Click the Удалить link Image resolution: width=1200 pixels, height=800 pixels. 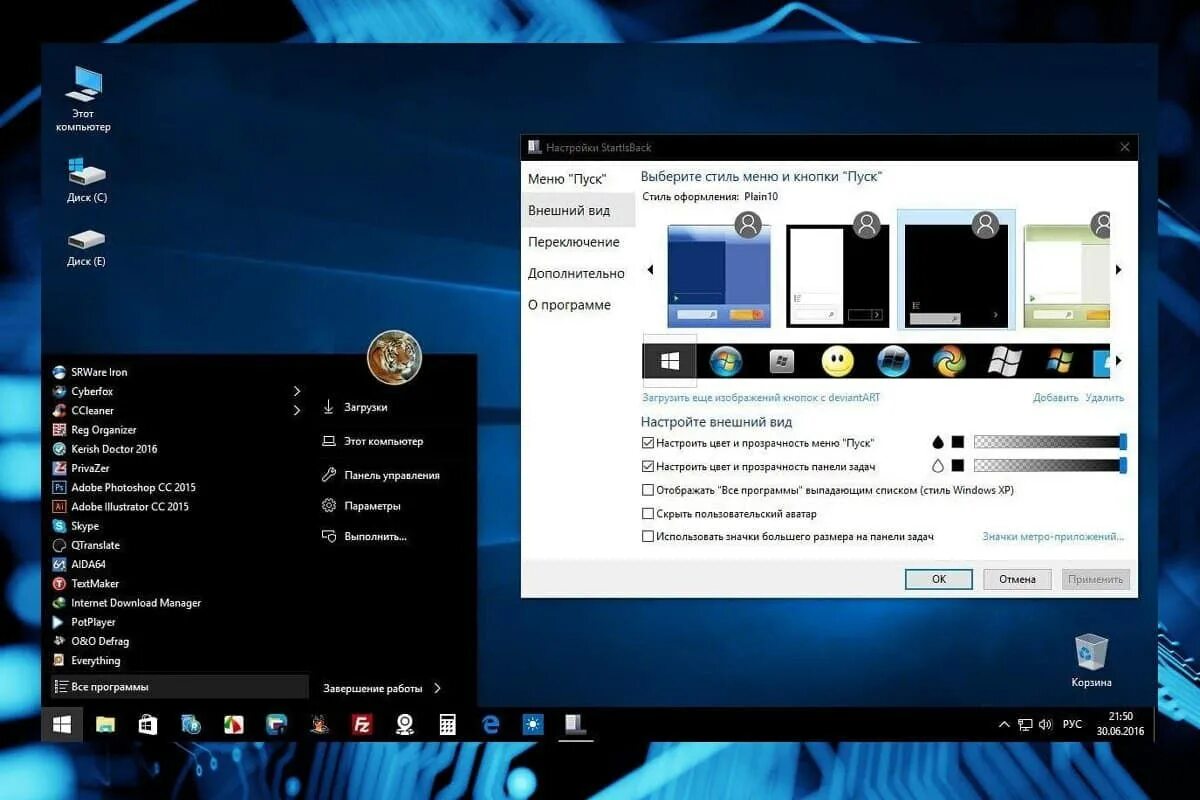tap(1104, 398)
